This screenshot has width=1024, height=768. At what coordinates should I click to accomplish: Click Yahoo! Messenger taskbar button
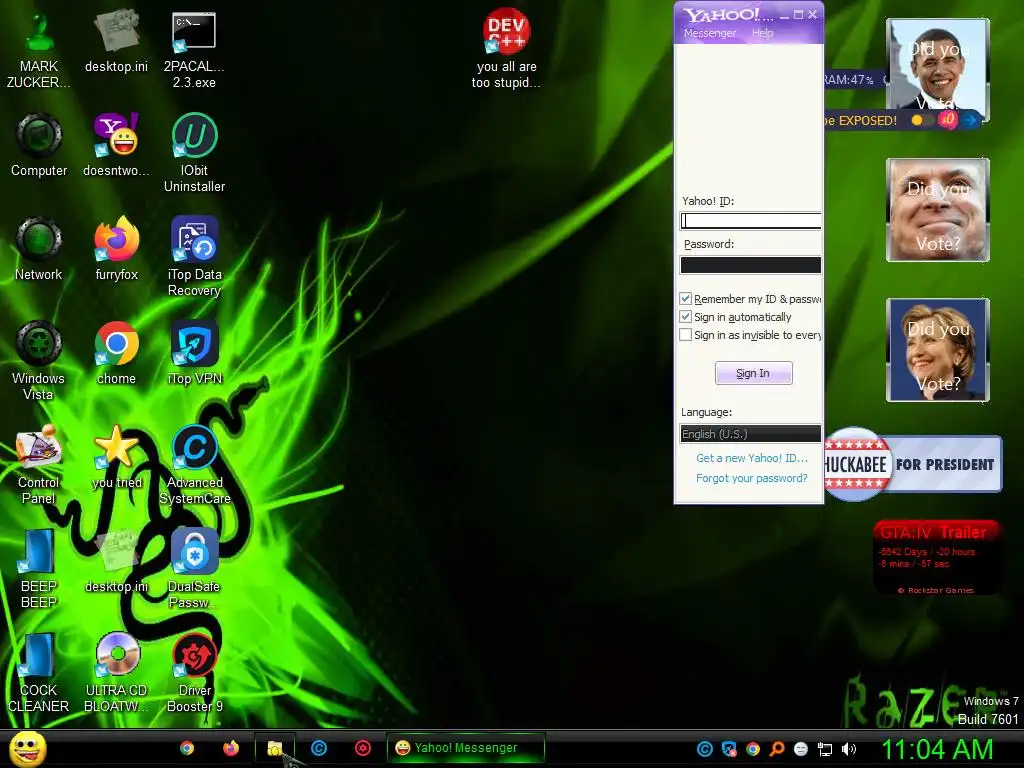[x=466, y=748]
